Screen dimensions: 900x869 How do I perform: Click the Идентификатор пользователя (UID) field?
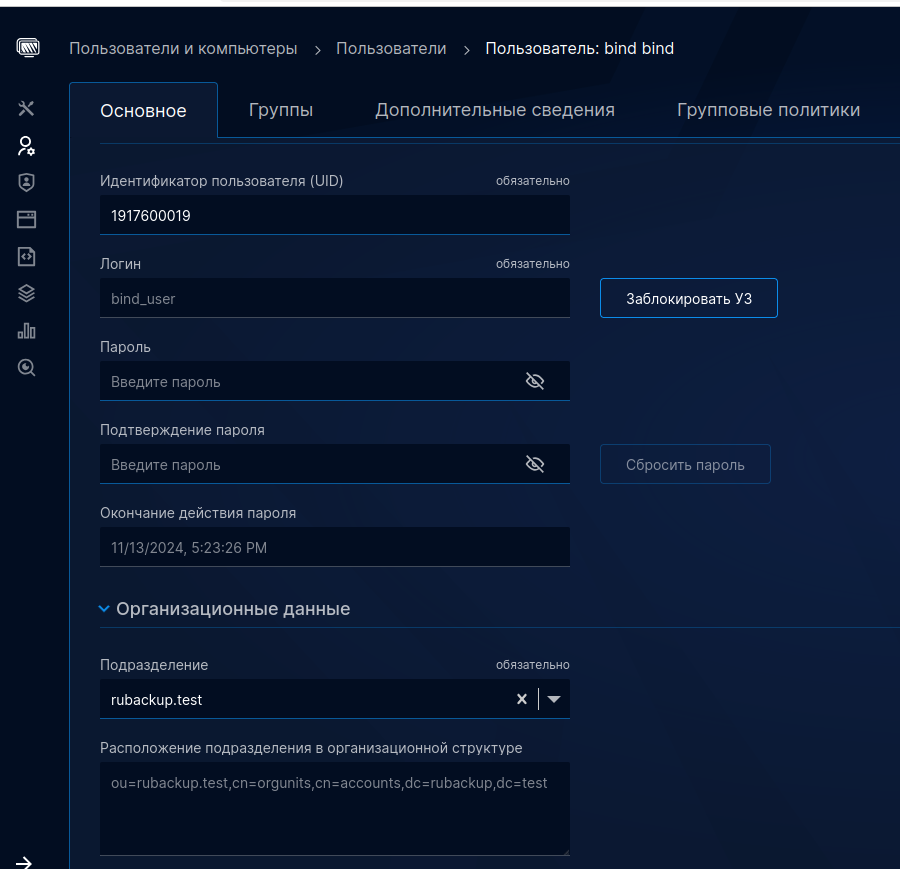(x=334, y=215)
